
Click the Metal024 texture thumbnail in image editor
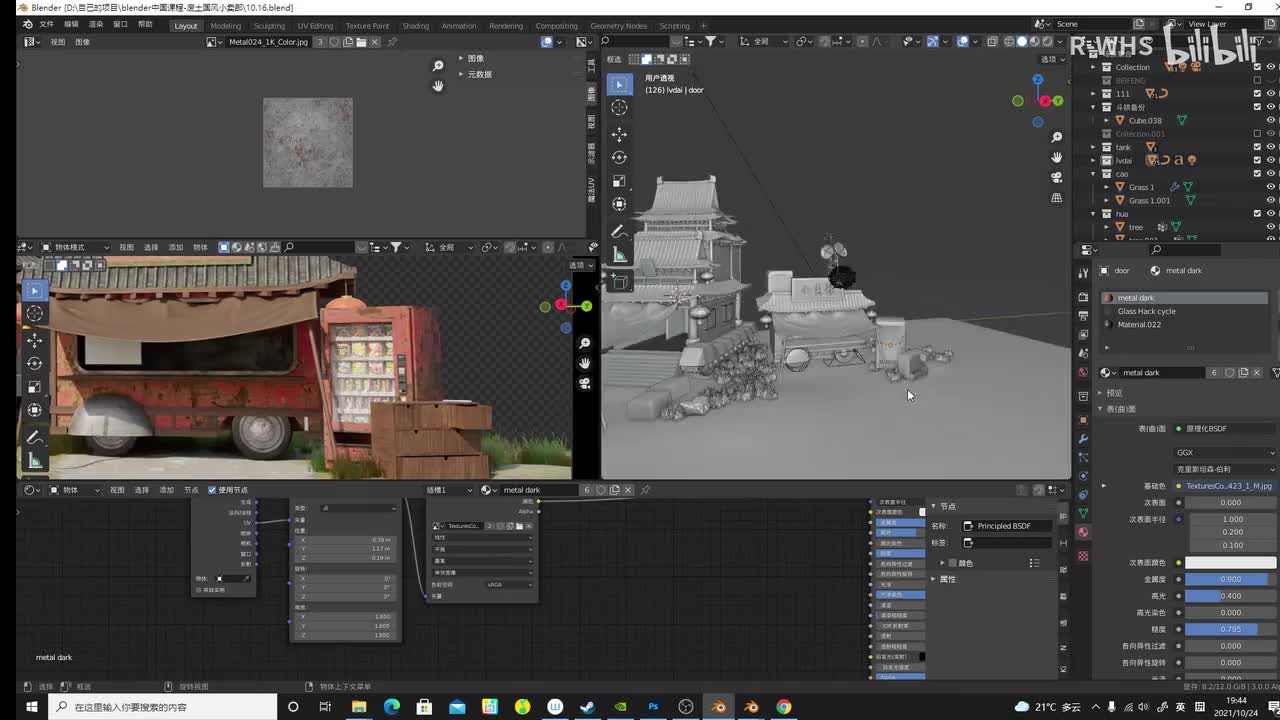pyautogui.click(x=308, y=143)
